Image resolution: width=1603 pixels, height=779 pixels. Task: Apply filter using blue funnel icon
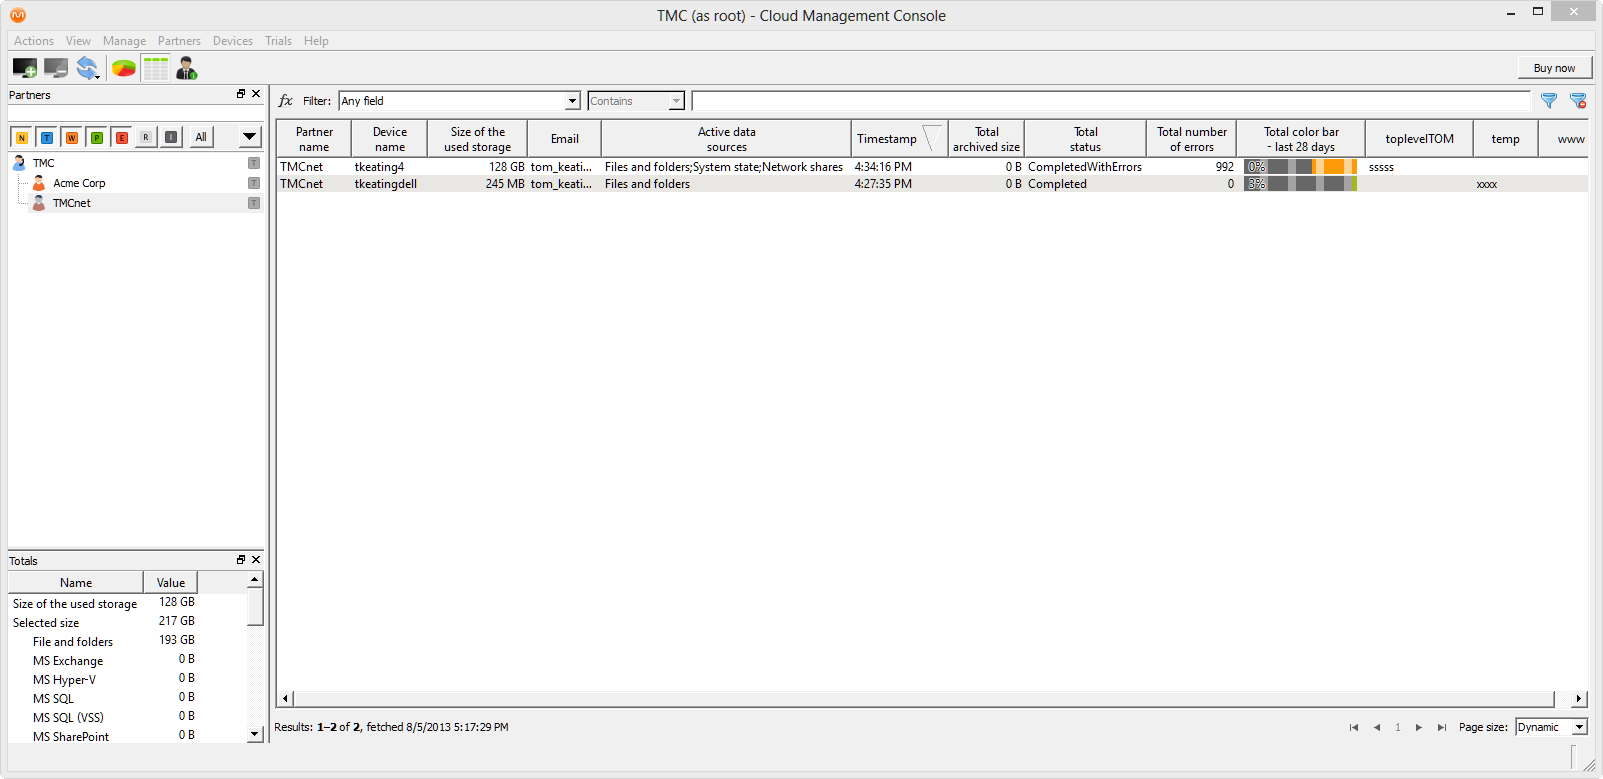click(1548, 101)
